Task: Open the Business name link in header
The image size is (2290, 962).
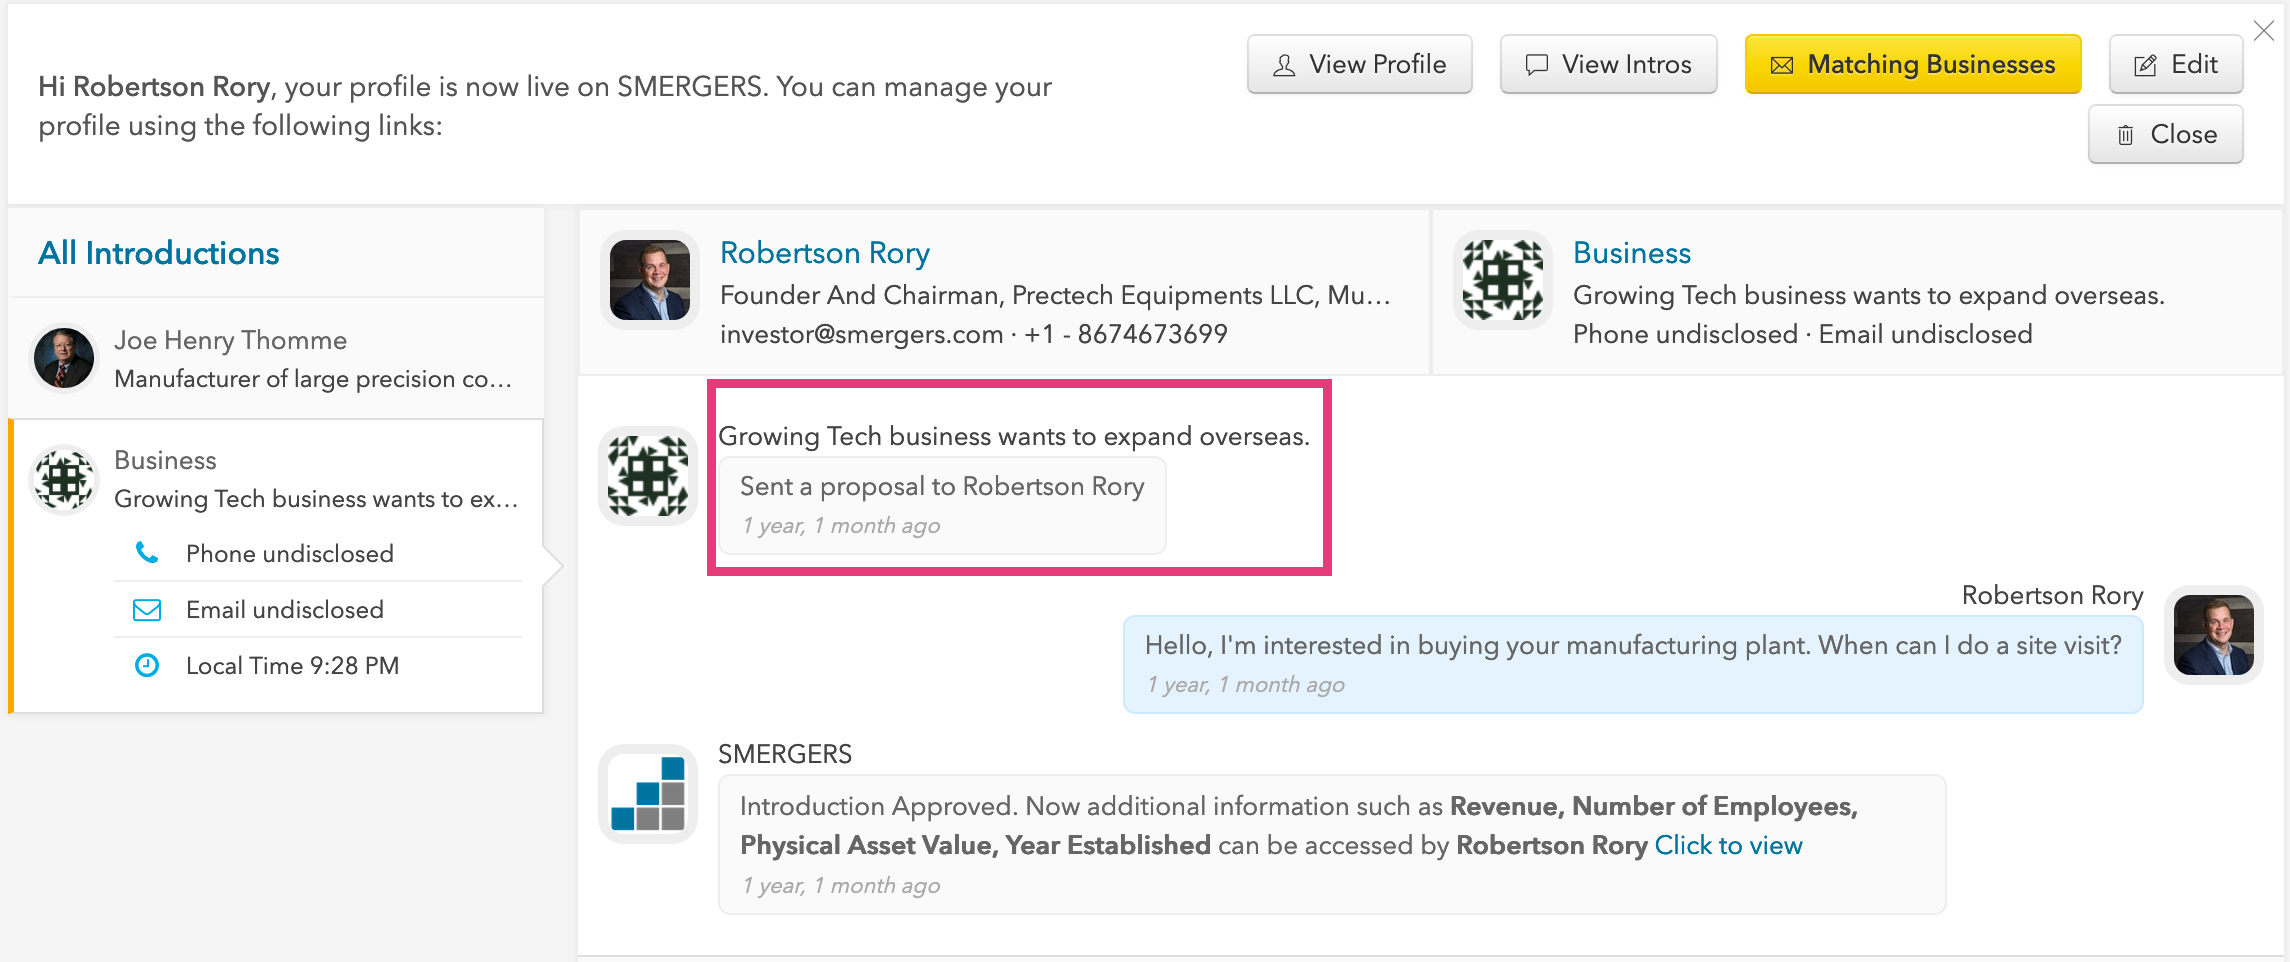Action: (1632, 253)
